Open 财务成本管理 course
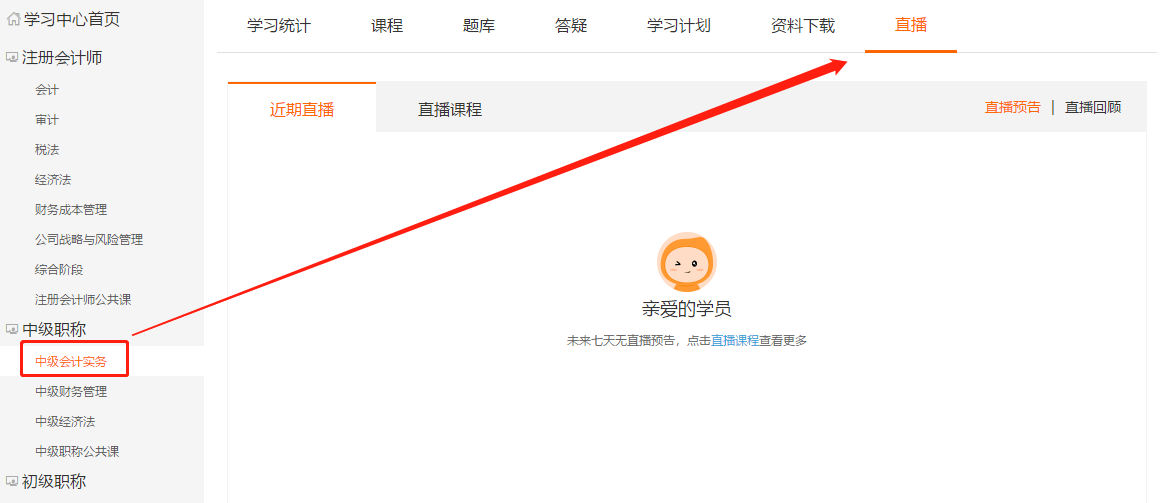Screen dimensions: 1164x503 71,210
